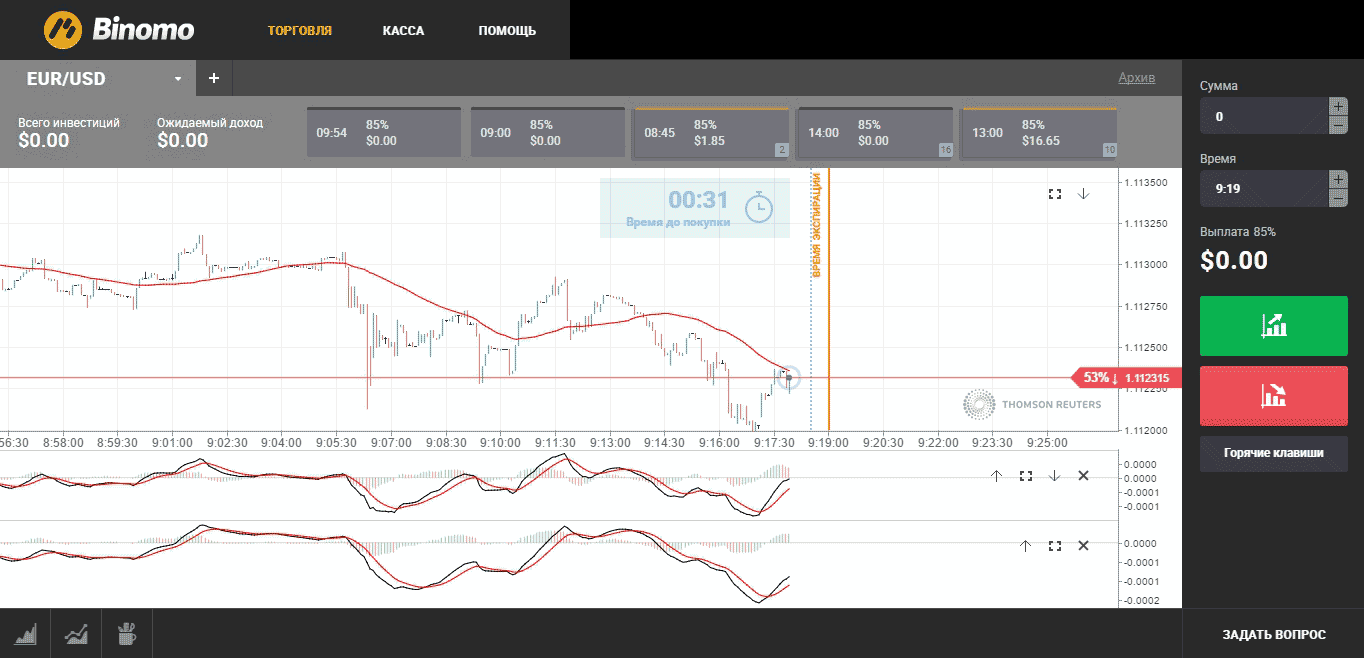
Task: Select the 09:00 trade card
Action: tap(547, 133)
